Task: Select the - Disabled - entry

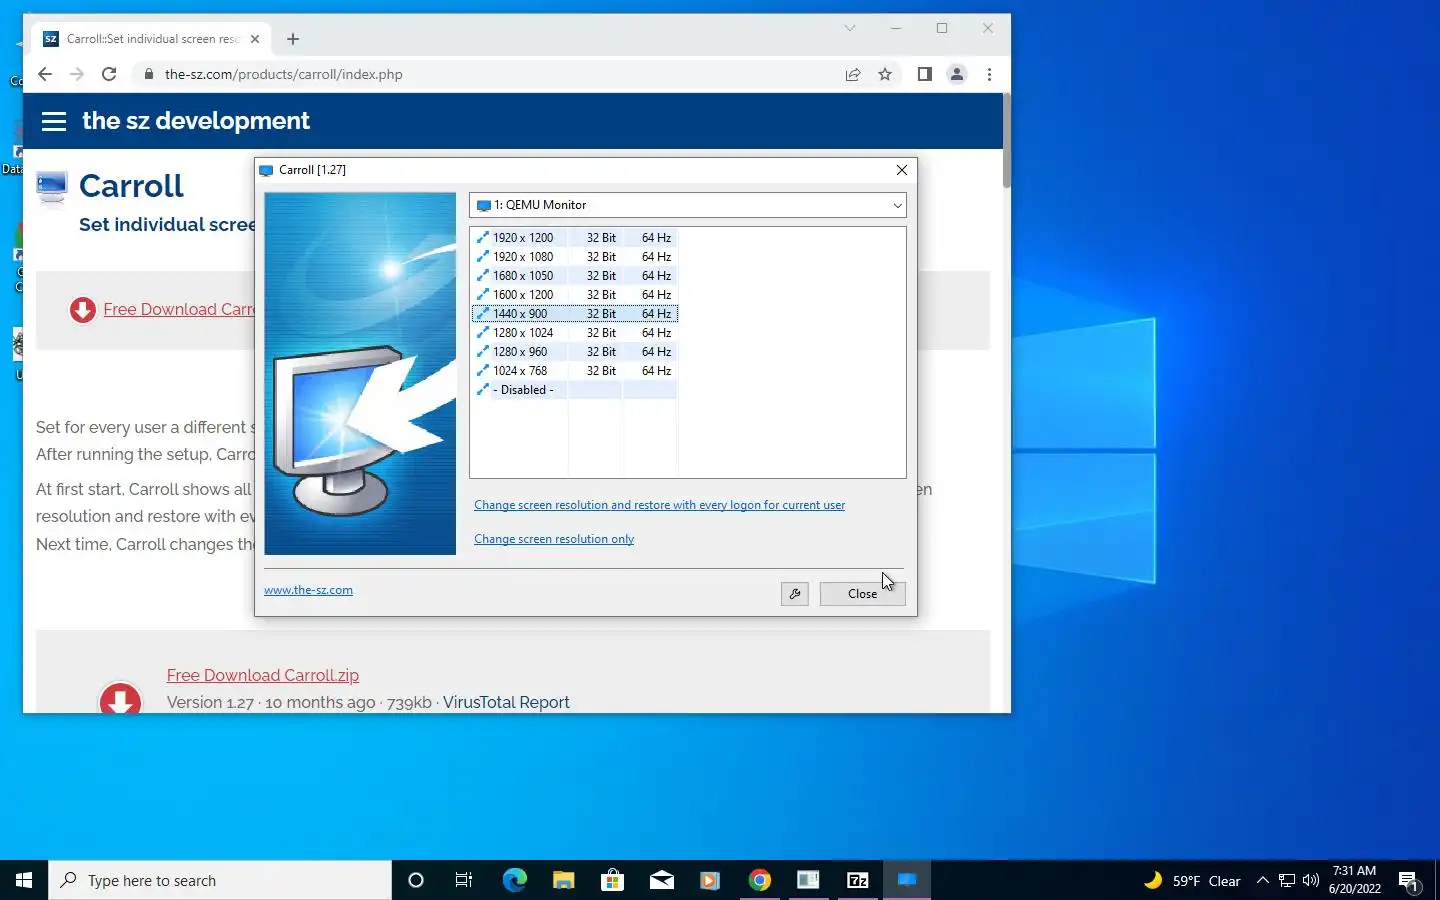Action: [x=574, y=390]
